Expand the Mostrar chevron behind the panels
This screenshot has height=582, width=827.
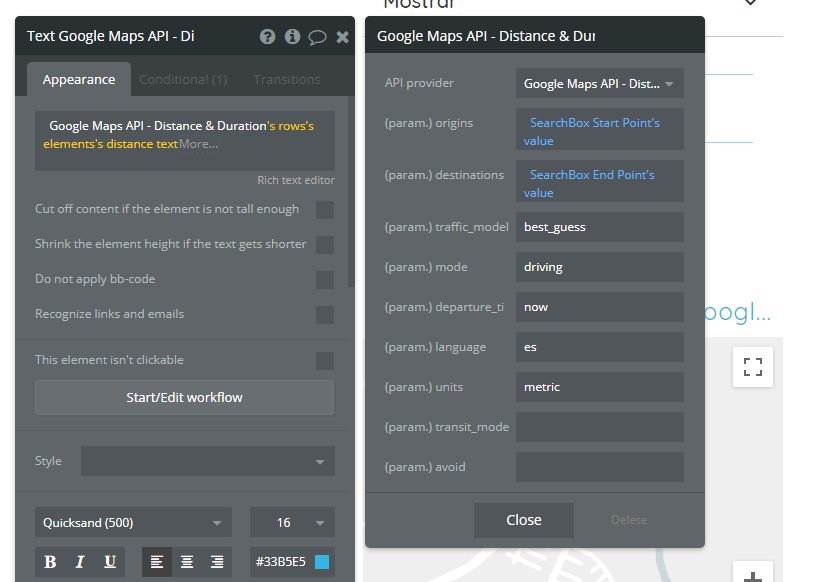pyautogui.click(x=751, y=3)
